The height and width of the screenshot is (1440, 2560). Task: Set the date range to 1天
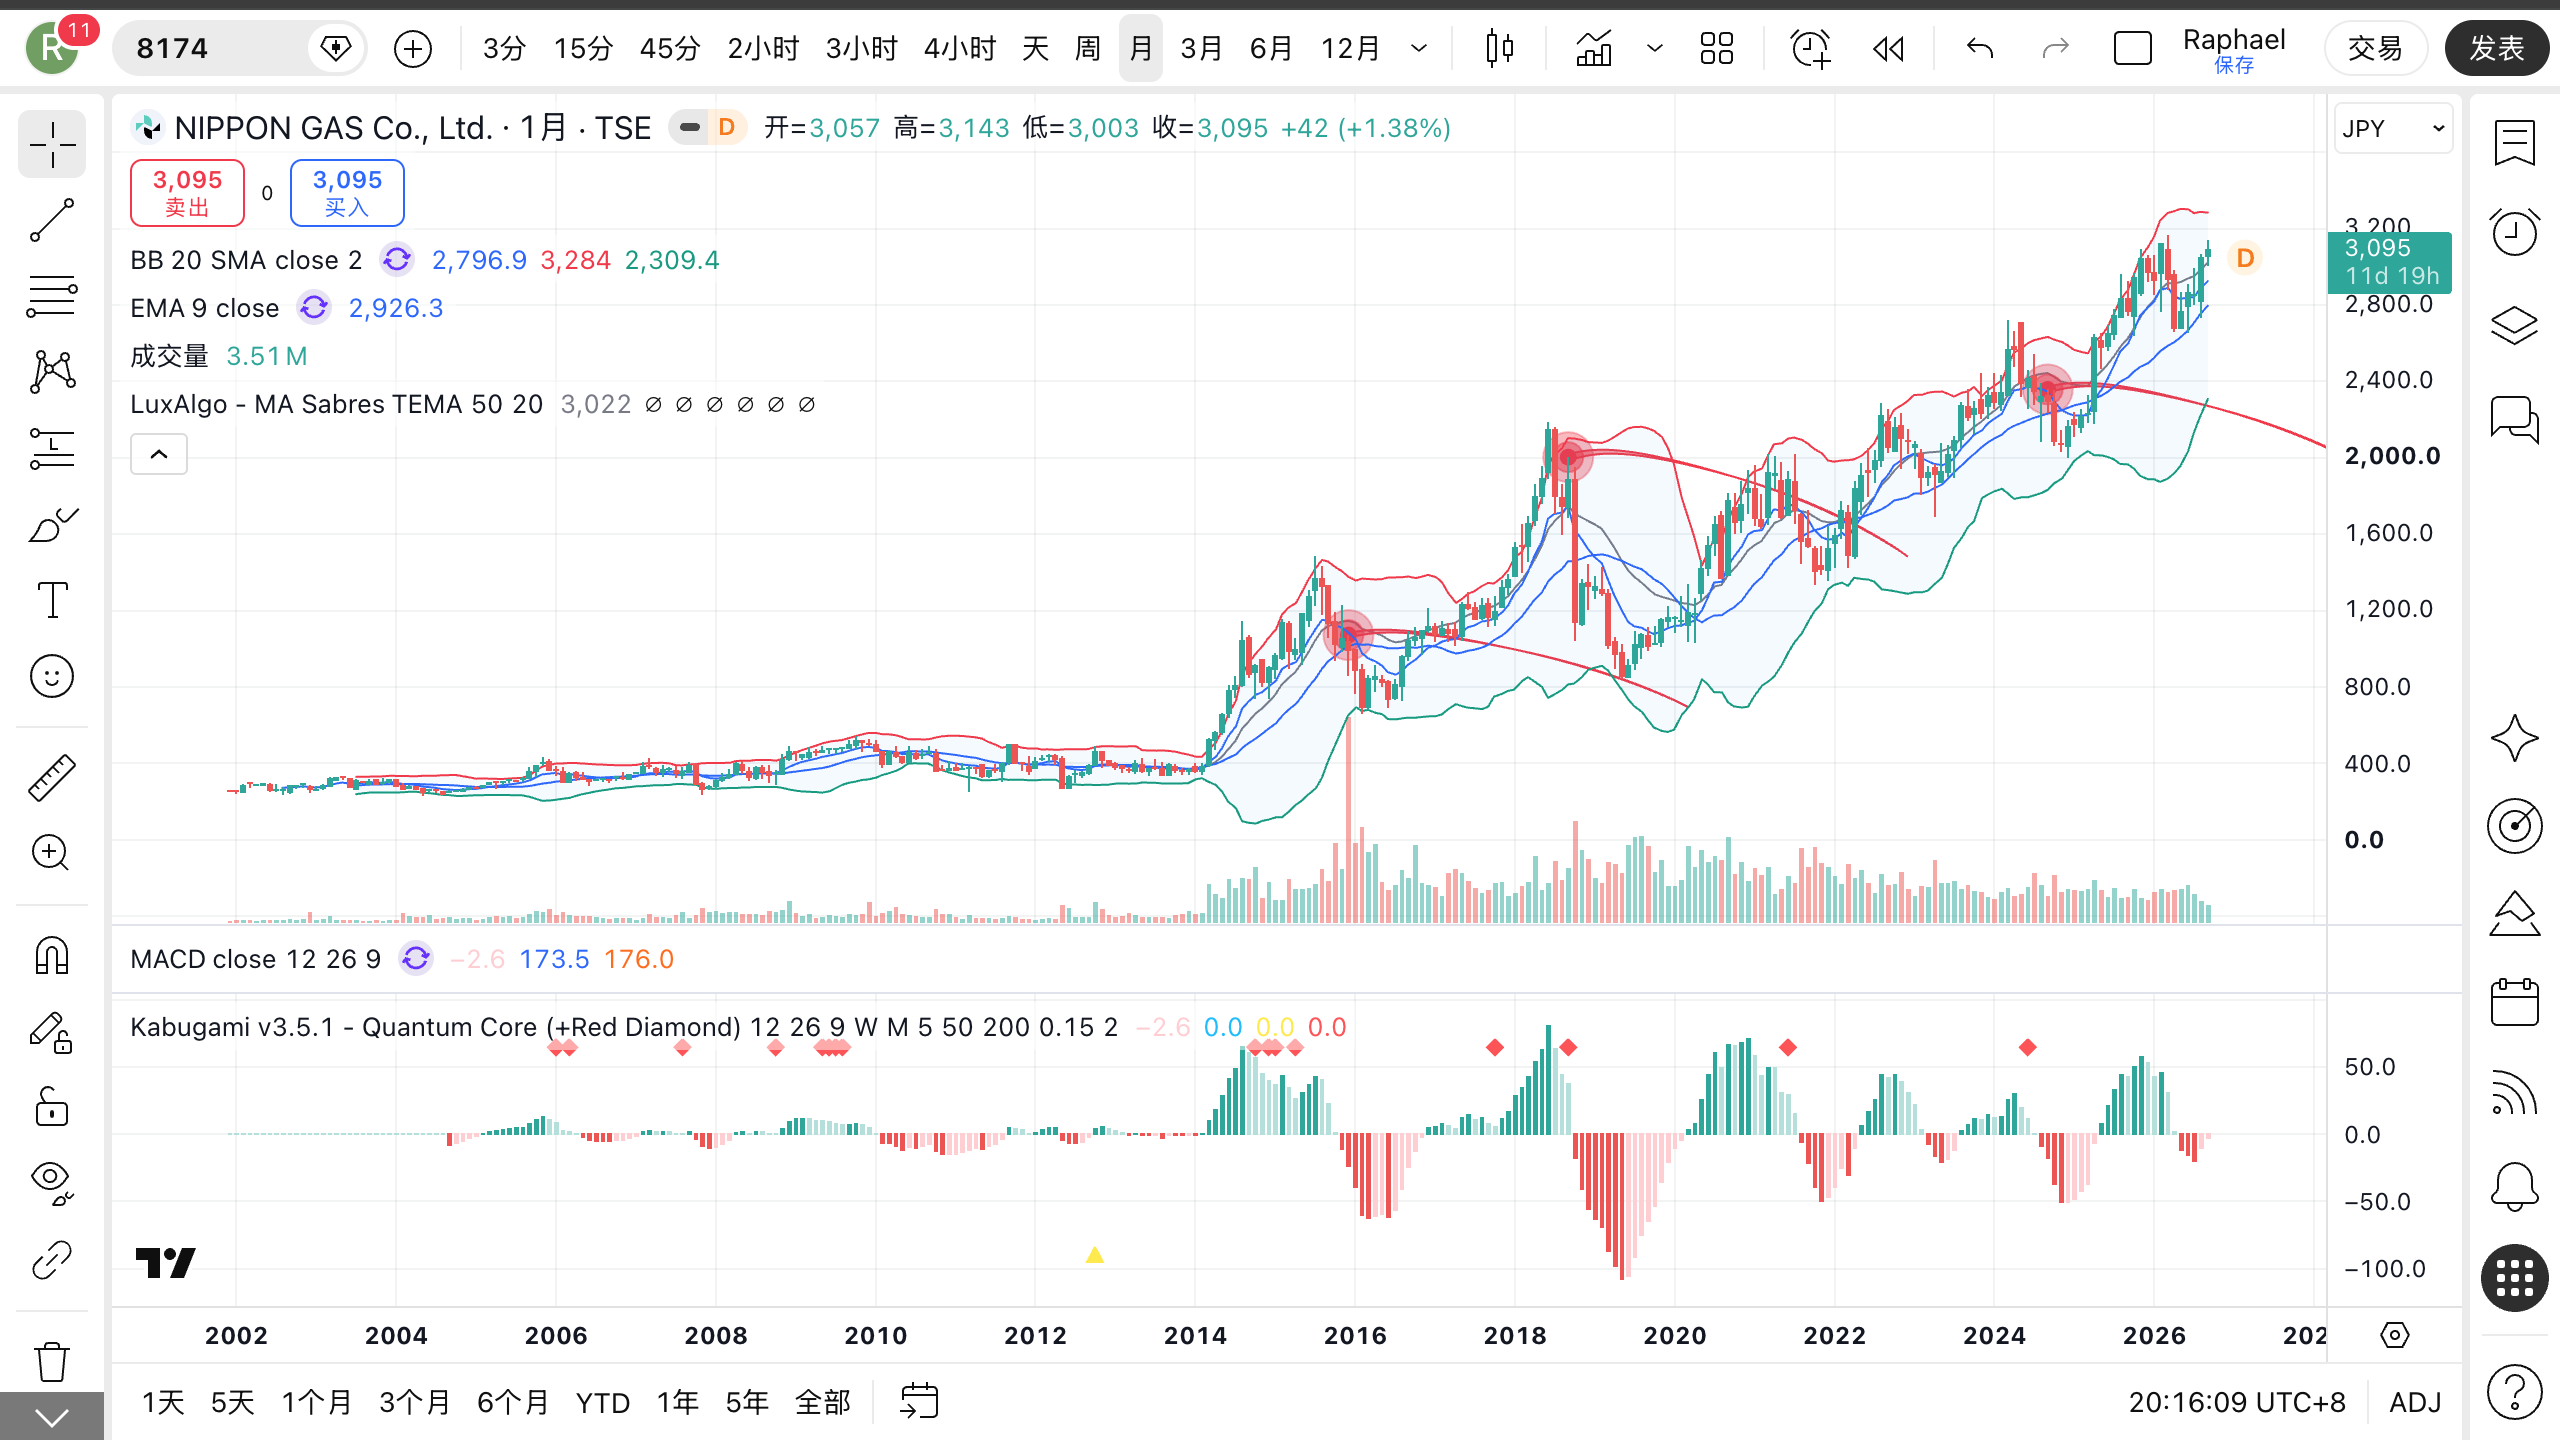click(x=163, y=1402)
